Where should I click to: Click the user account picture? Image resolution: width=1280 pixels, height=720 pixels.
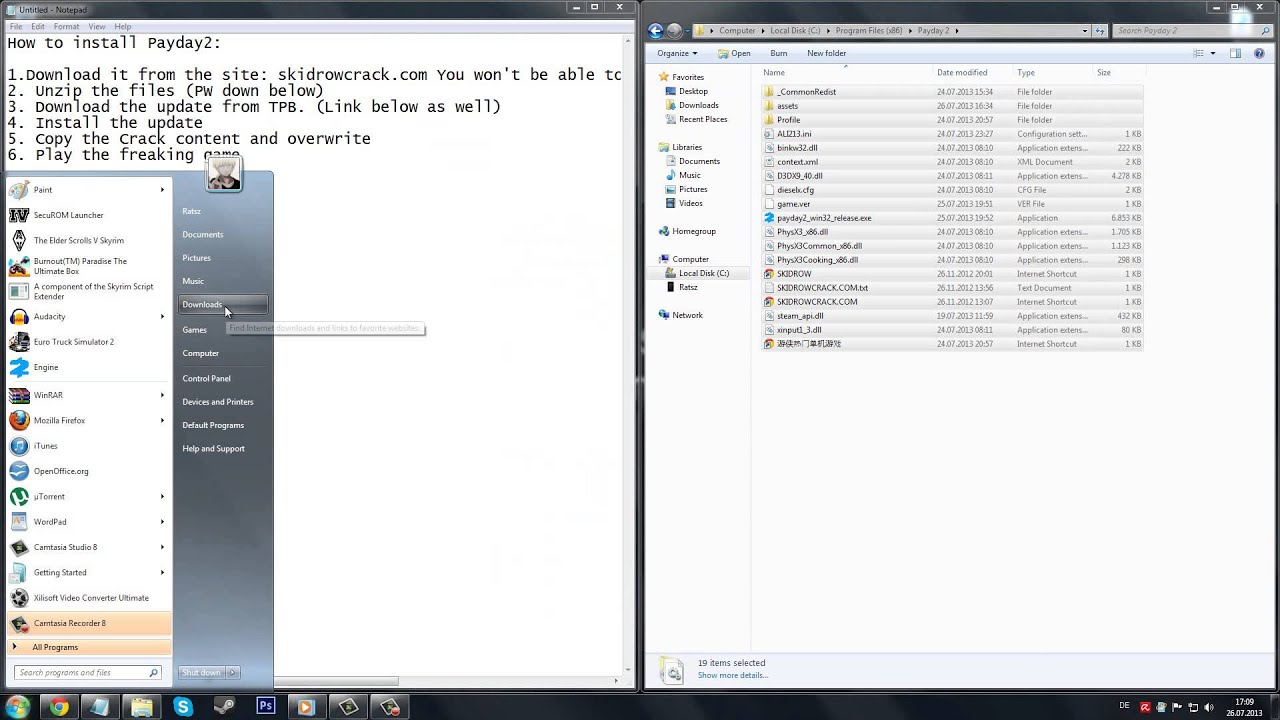pos(224,173)
